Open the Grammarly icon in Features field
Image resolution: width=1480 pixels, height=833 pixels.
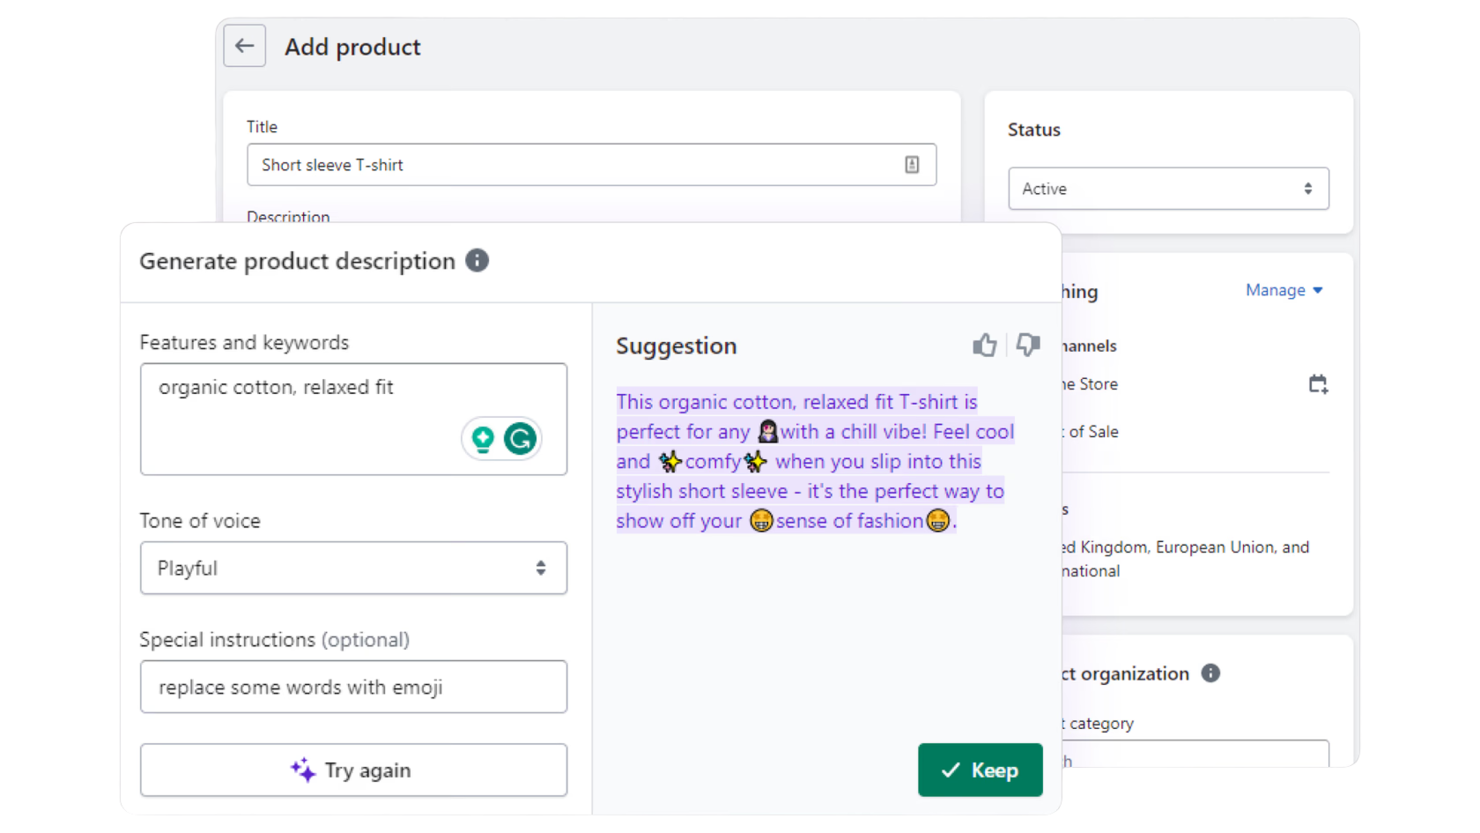[x=520, y=438]
